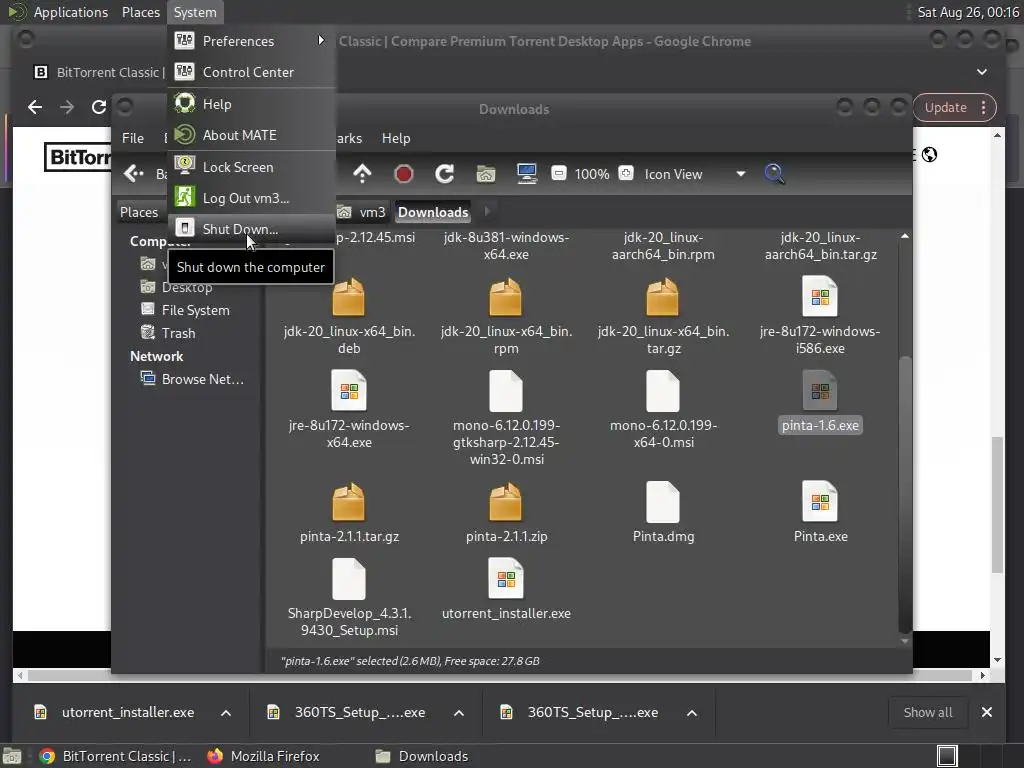The image size is (1024, 768).
Task: Select jre-8u172-windows-x64.exe file icon
Action: pyautogui.click(x=349, y=391)
